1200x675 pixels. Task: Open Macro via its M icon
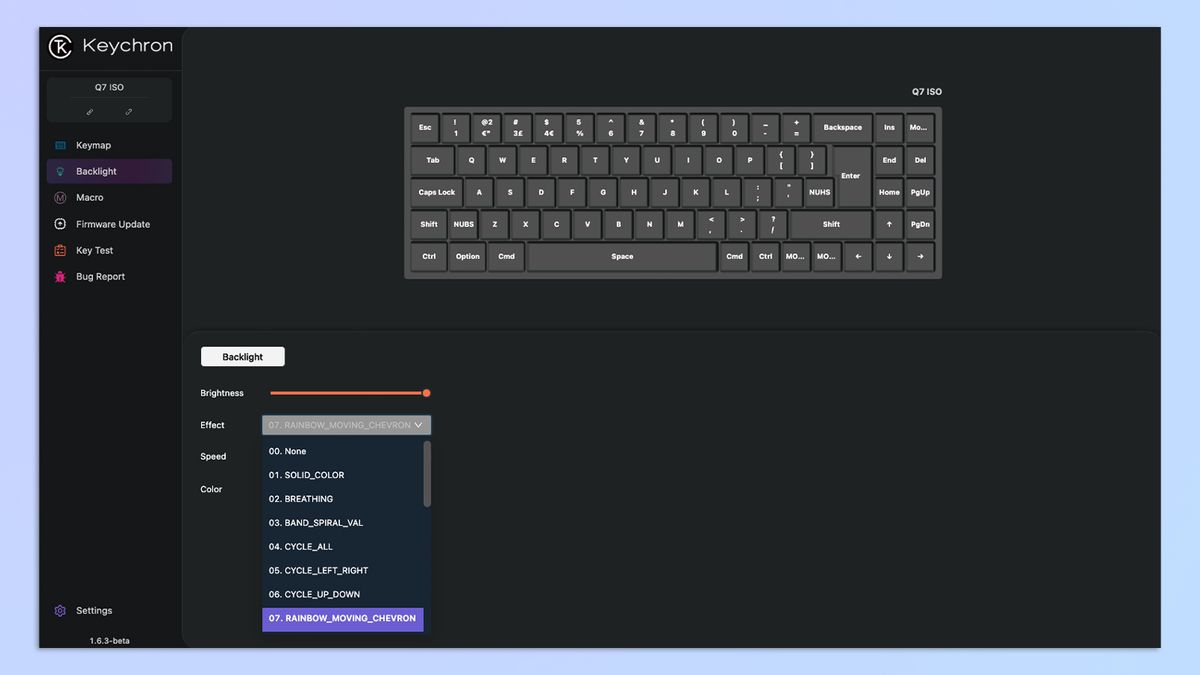click(x=60, y=198)
